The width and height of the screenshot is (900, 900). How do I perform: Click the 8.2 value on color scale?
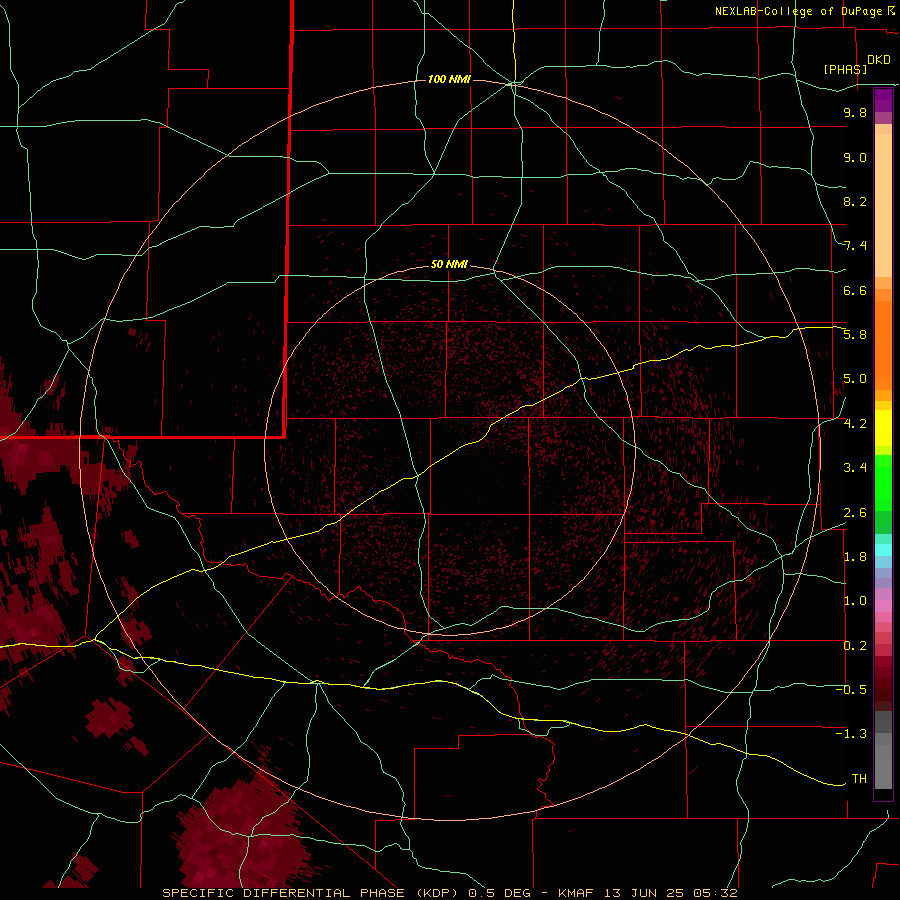[x=855, y=201]
